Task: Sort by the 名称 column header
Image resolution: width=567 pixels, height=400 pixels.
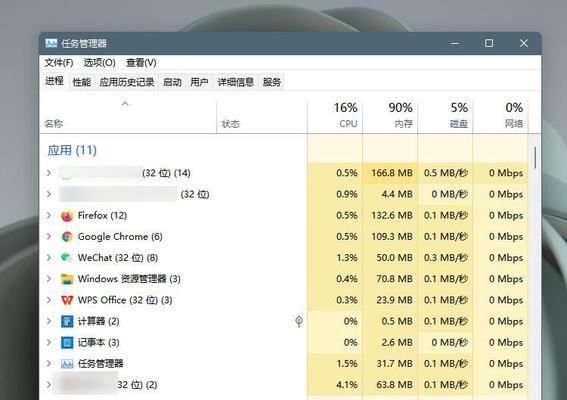Action: coord(128,116)
